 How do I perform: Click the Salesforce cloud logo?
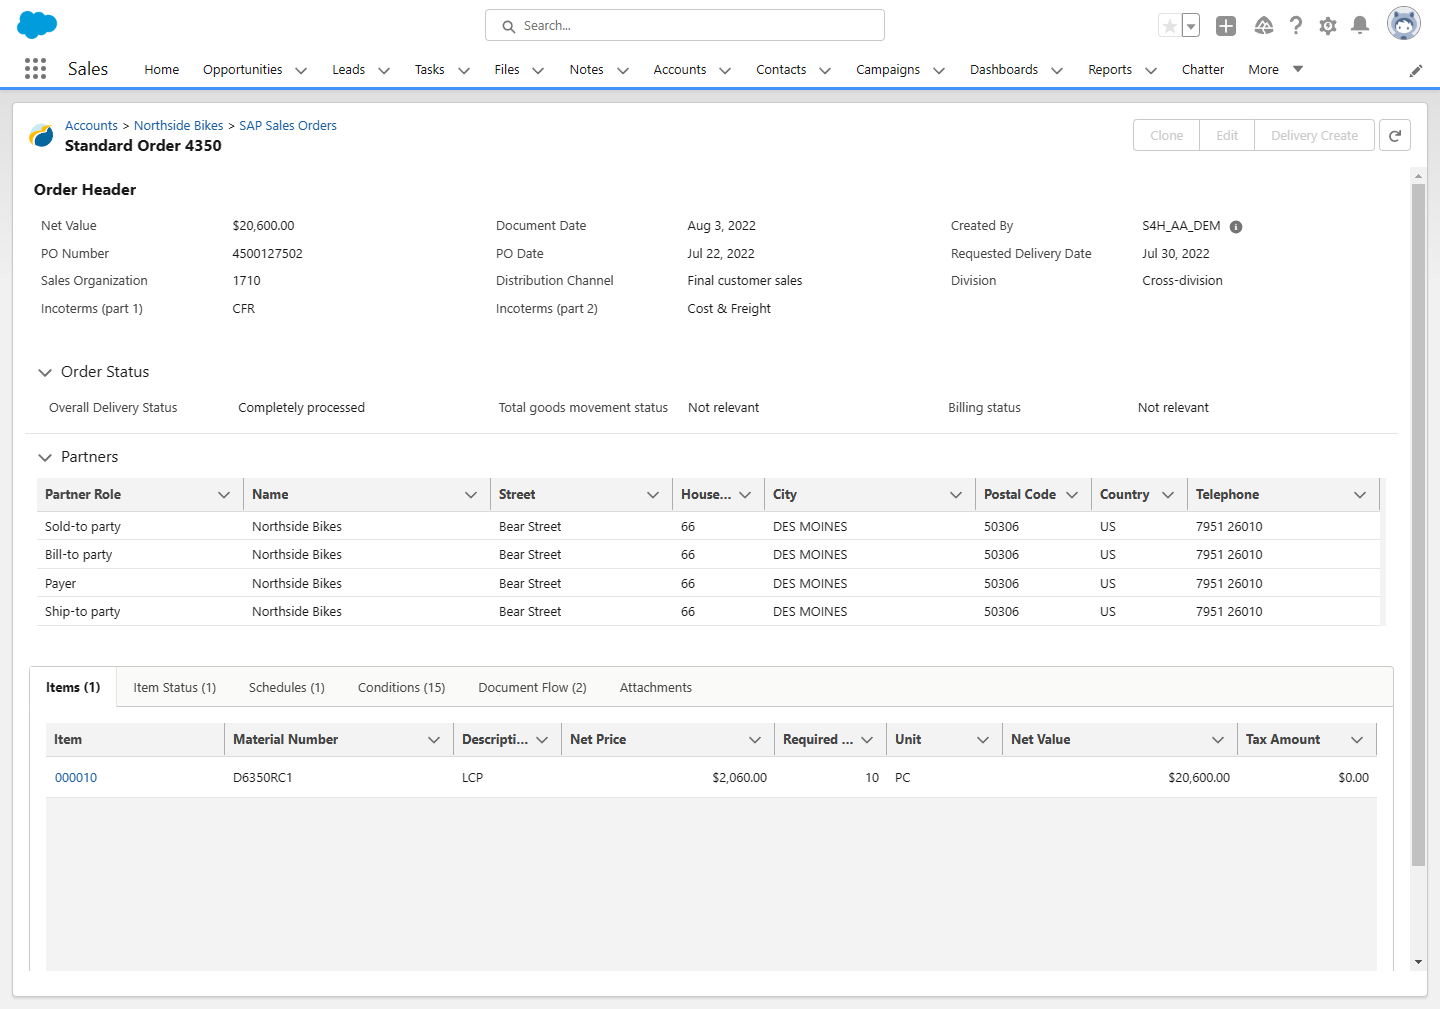click(38, 24)
